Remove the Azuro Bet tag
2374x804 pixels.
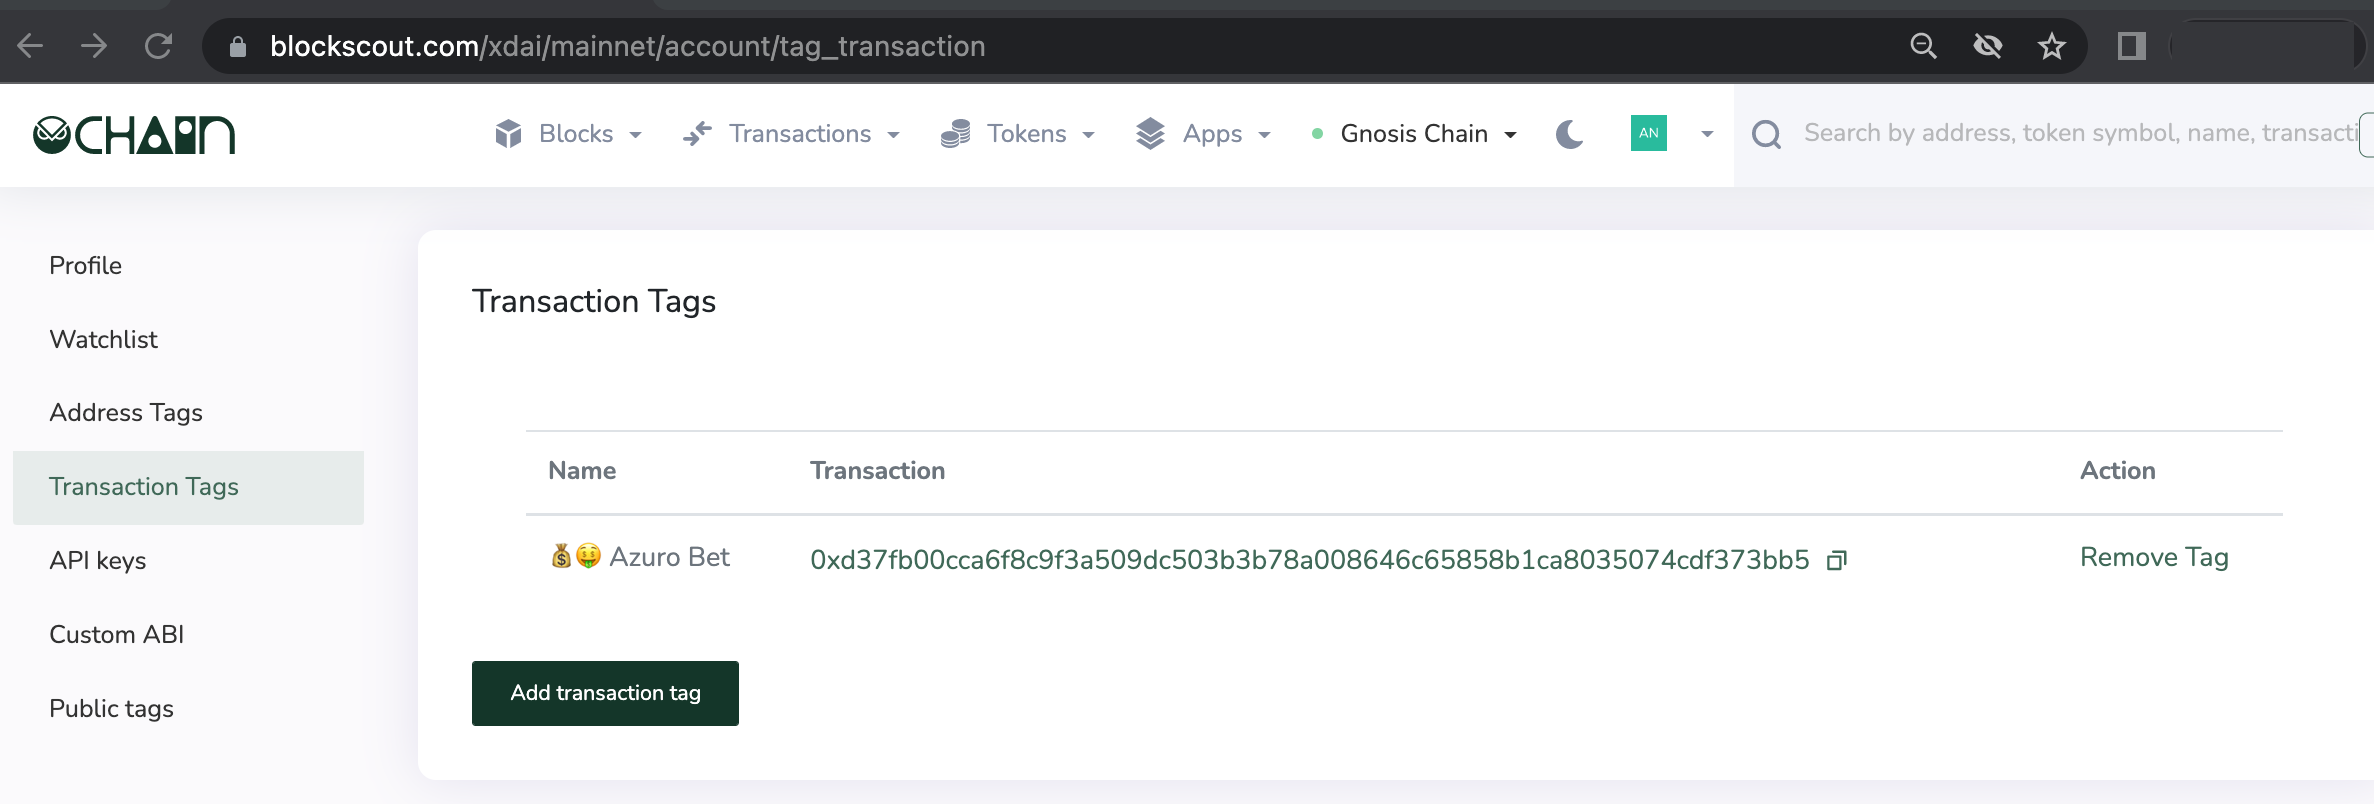coord(2154,558)
